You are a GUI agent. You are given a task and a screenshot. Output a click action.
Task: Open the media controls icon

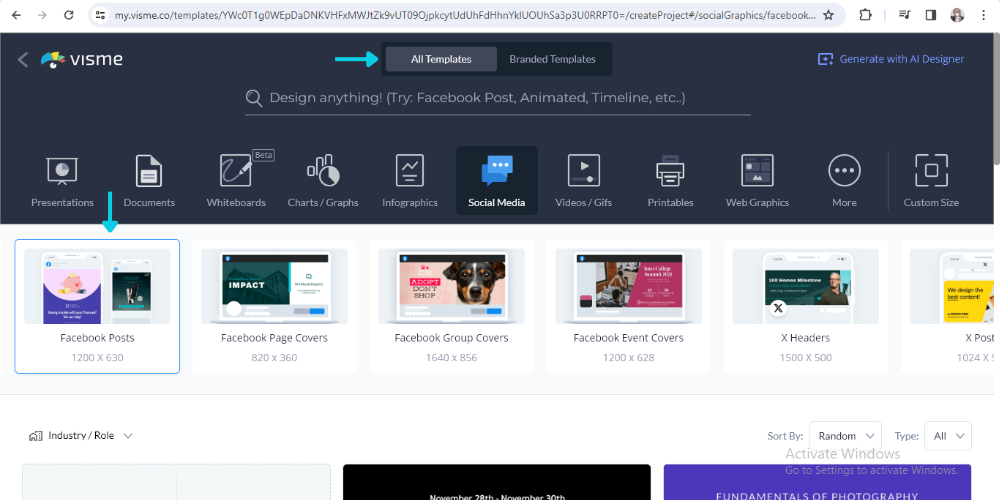point(904,15)
